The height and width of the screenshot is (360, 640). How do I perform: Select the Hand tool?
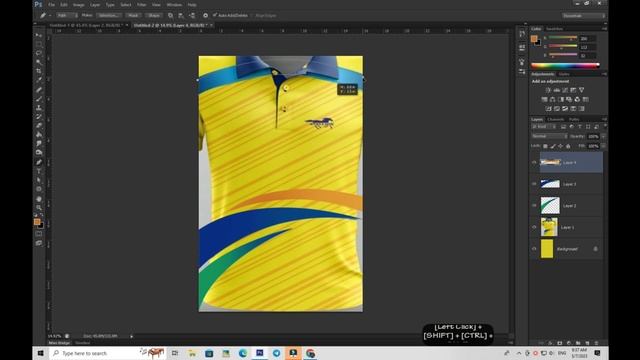coord(39,199)
